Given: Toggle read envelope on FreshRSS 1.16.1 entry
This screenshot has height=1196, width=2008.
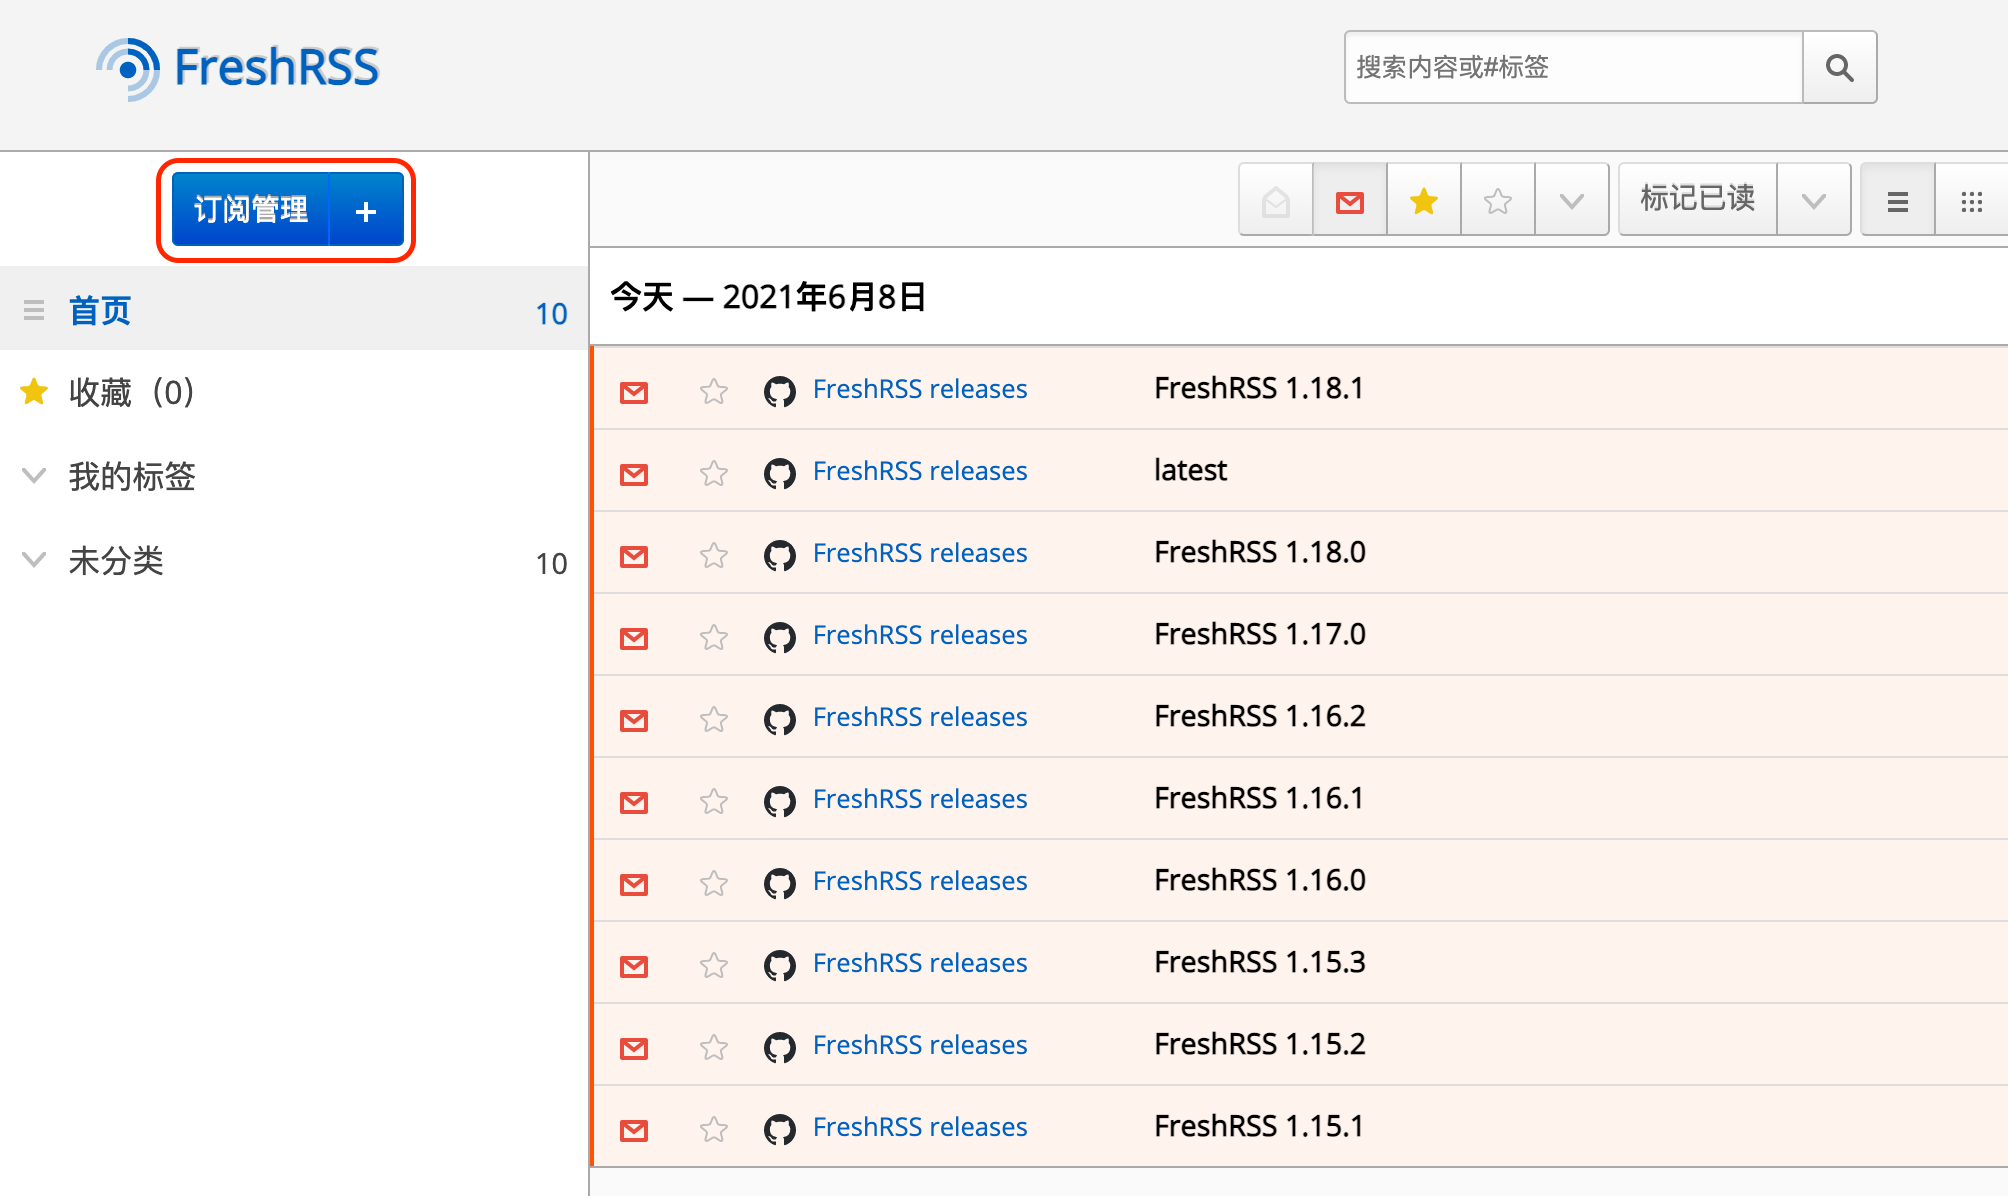Looking at the screenshot, I should [x=634, y=802].
